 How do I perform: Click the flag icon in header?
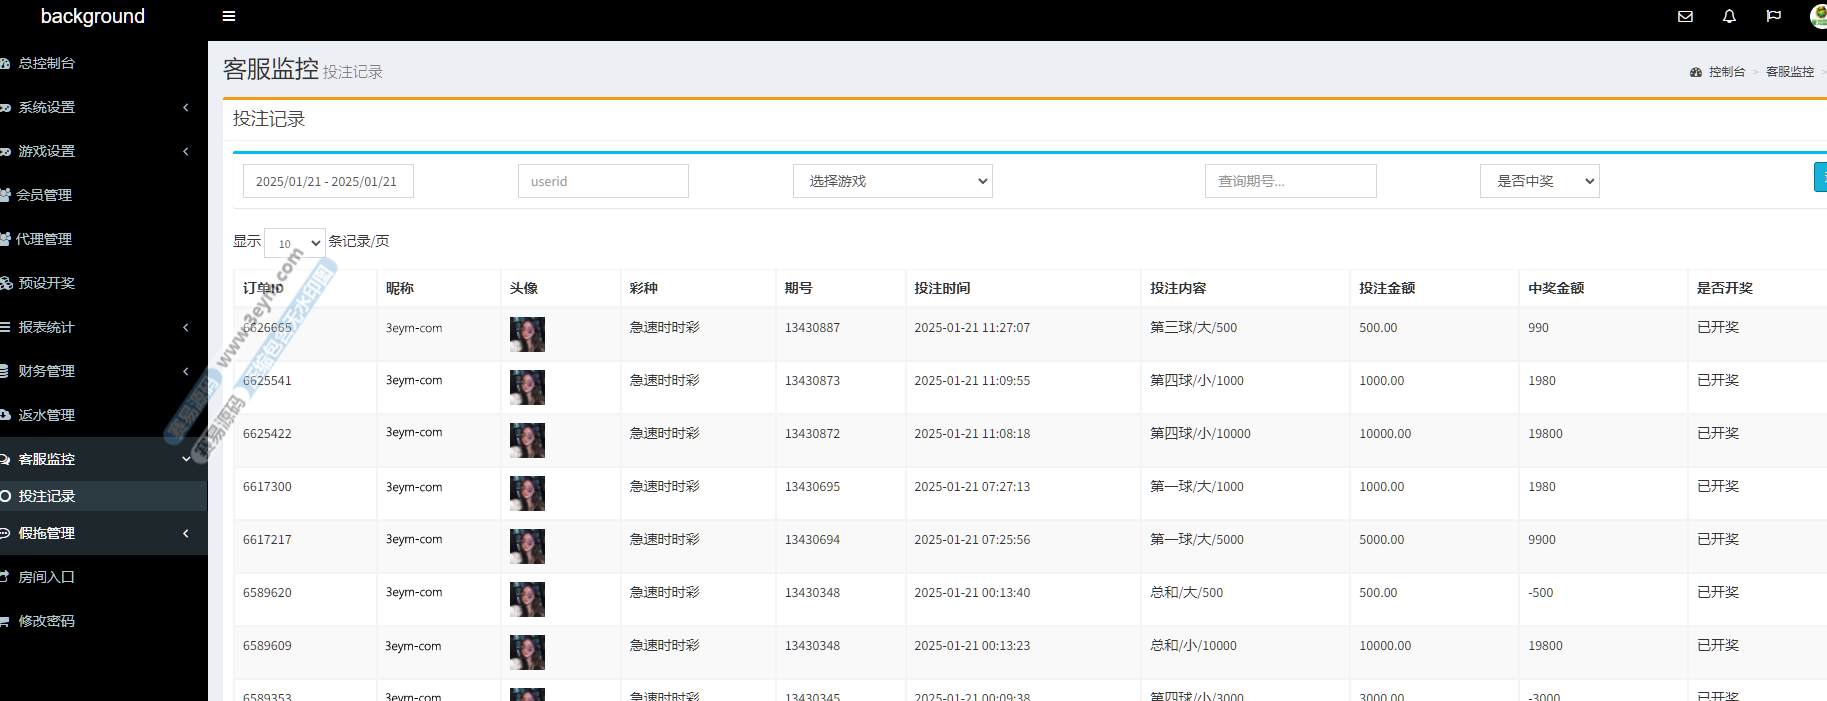pos(1773,16)
